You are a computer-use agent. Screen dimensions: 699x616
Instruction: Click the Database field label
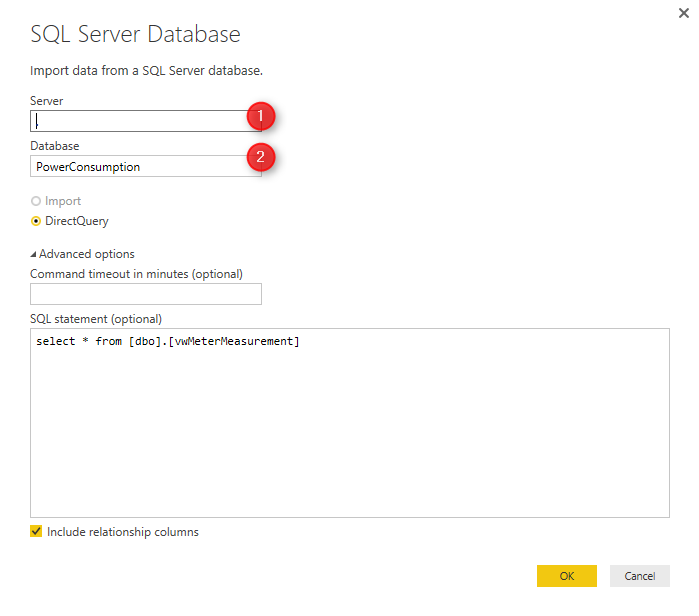tap(55, 146)
